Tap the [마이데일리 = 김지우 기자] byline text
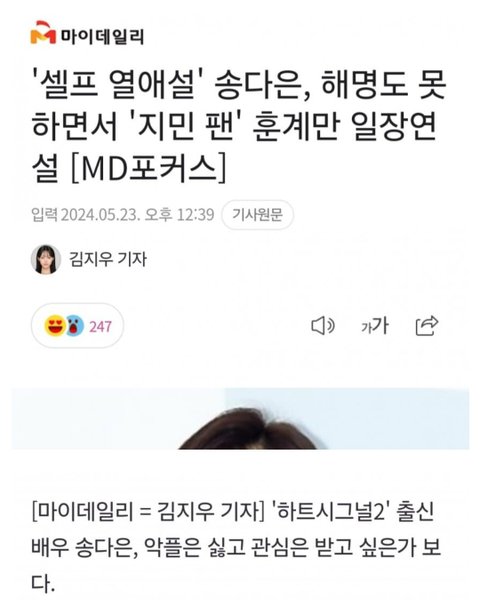480x606 pixels. (147, 512)
